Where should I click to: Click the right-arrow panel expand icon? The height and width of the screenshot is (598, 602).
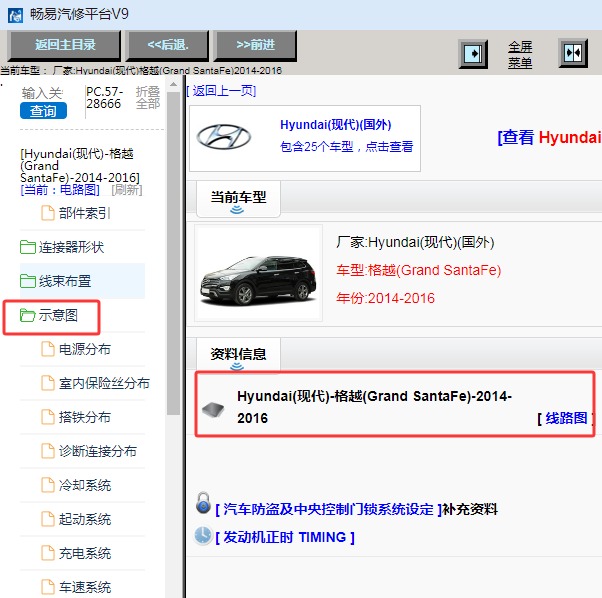pos(473,53)
